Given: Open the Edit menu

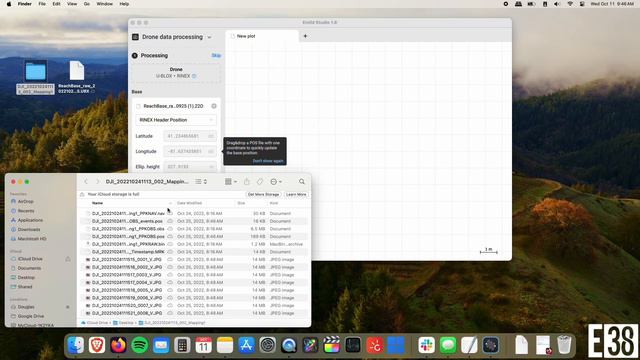Looking at the screenshot, I should point(56,4).
